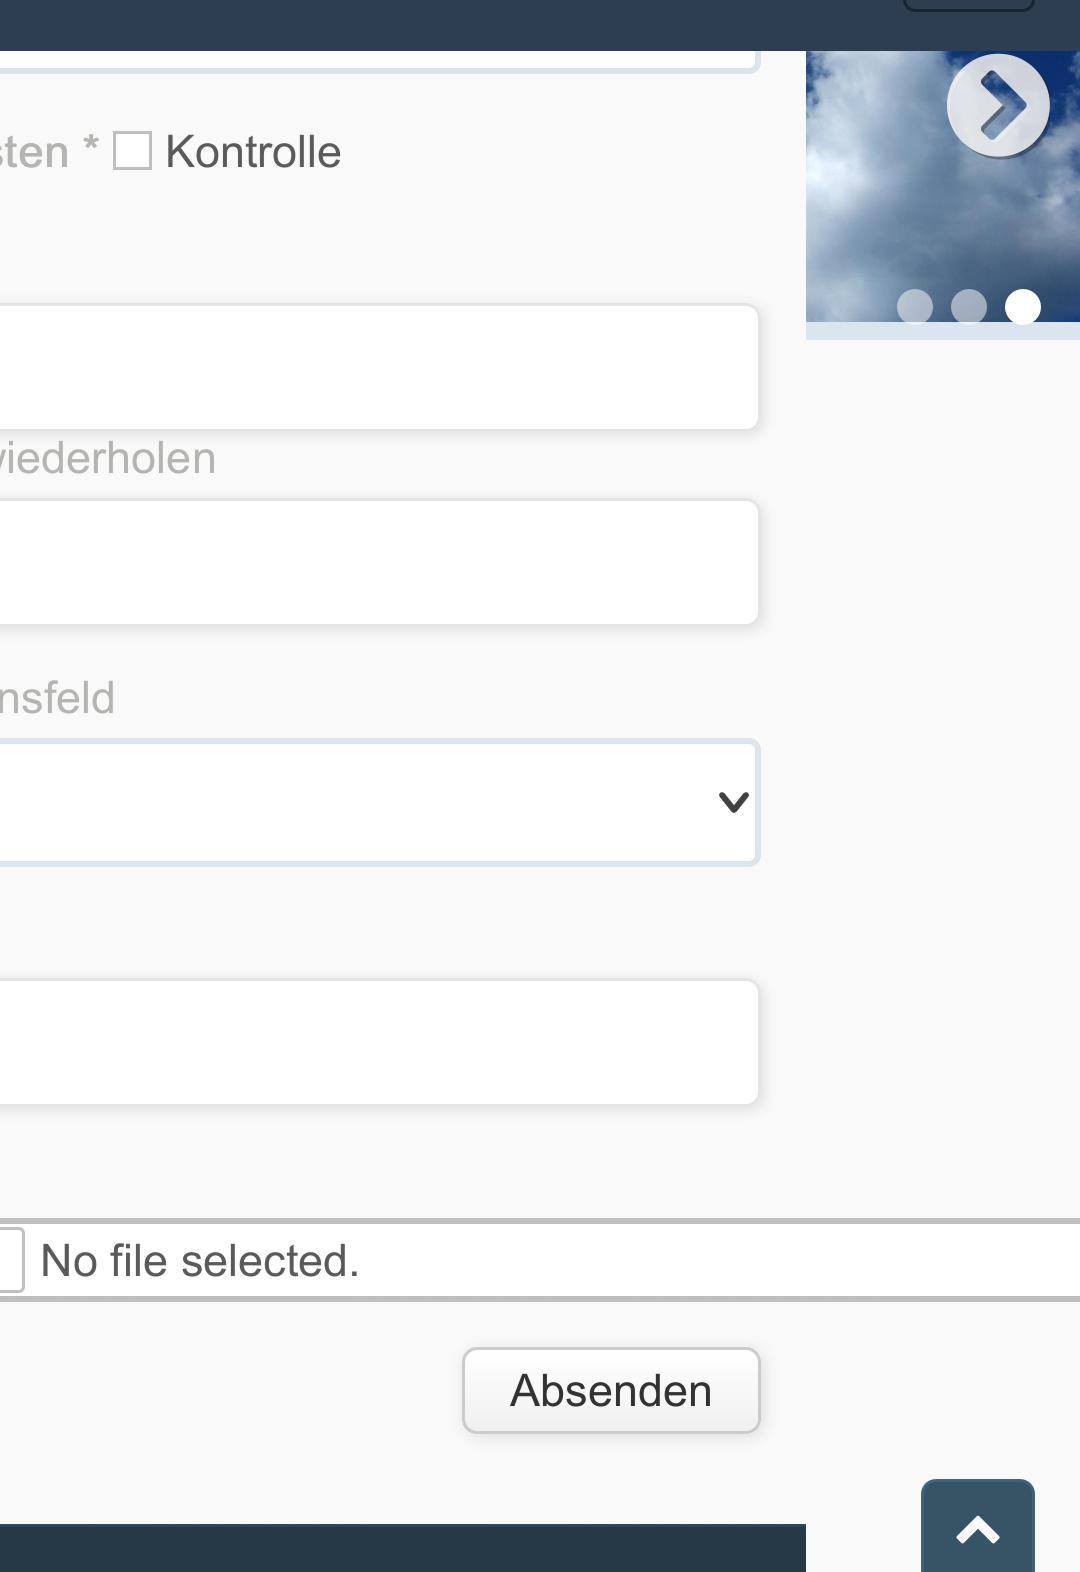Expand the select box under 'nsfeld'
Screen dimensions: 1080x1572
click(378, 802)
